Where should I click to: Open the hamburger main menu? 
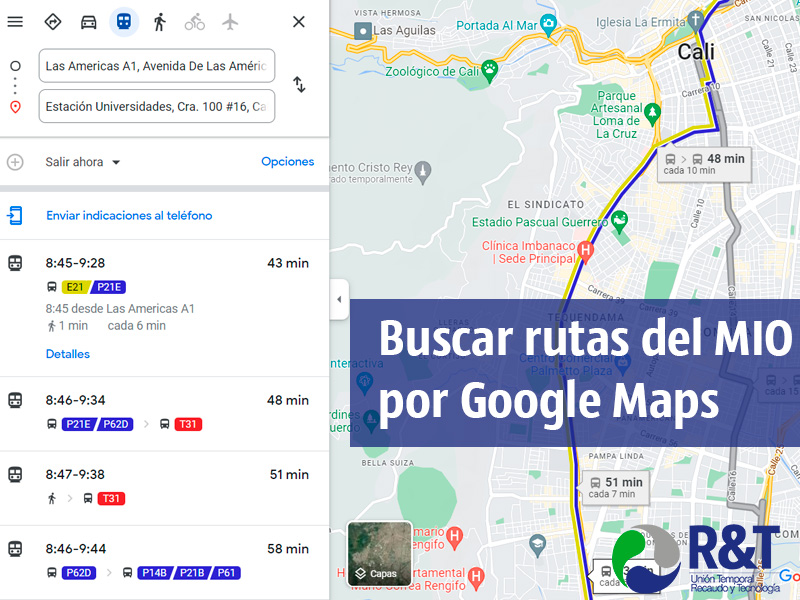(15, 22)
